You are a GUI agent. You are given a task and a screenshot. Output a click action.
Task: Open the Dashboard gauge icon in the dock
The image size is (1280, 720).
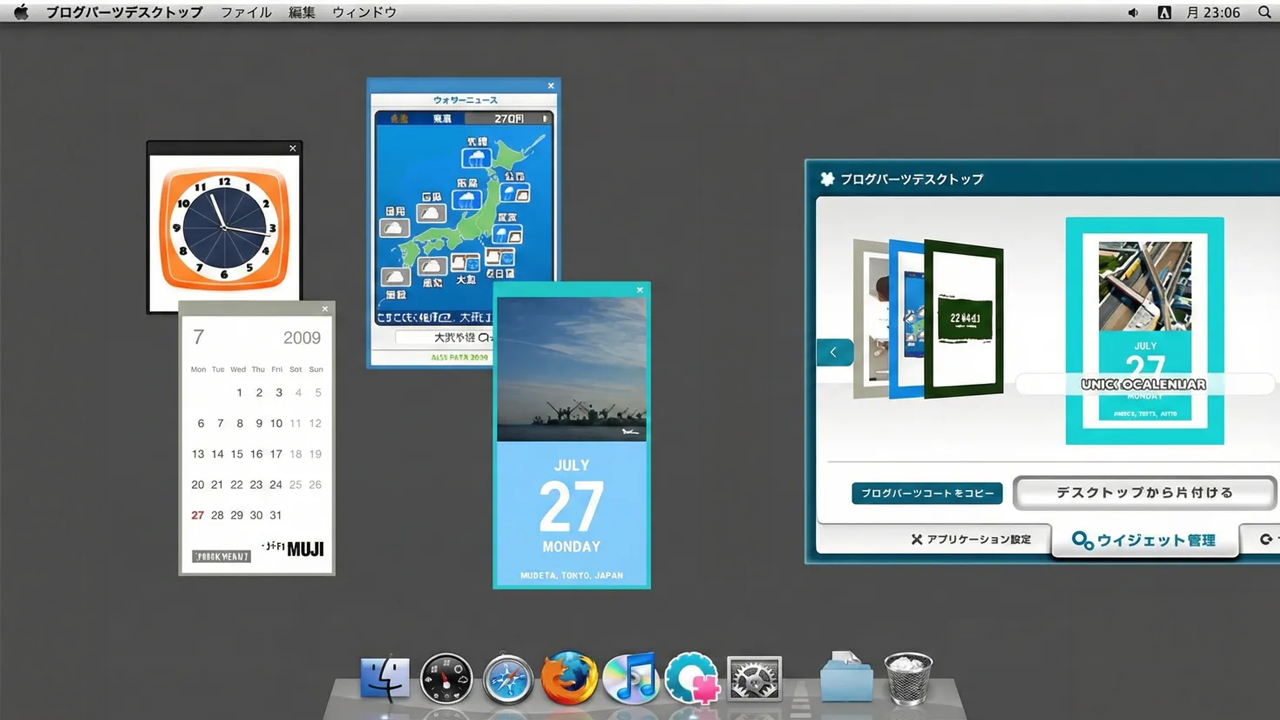(446, 680)
